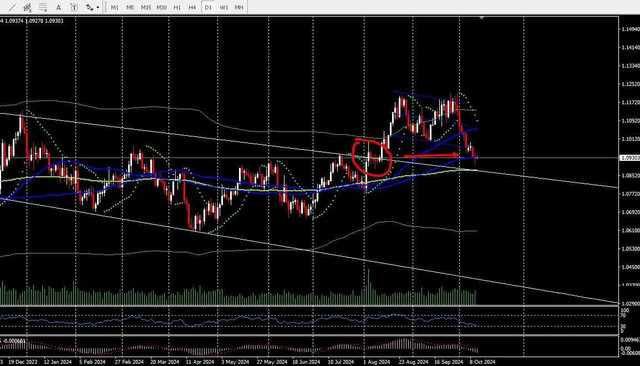Select the D1 daily timeframe
Viewport: 640px width, 366px height.
[x=208, y=7]
